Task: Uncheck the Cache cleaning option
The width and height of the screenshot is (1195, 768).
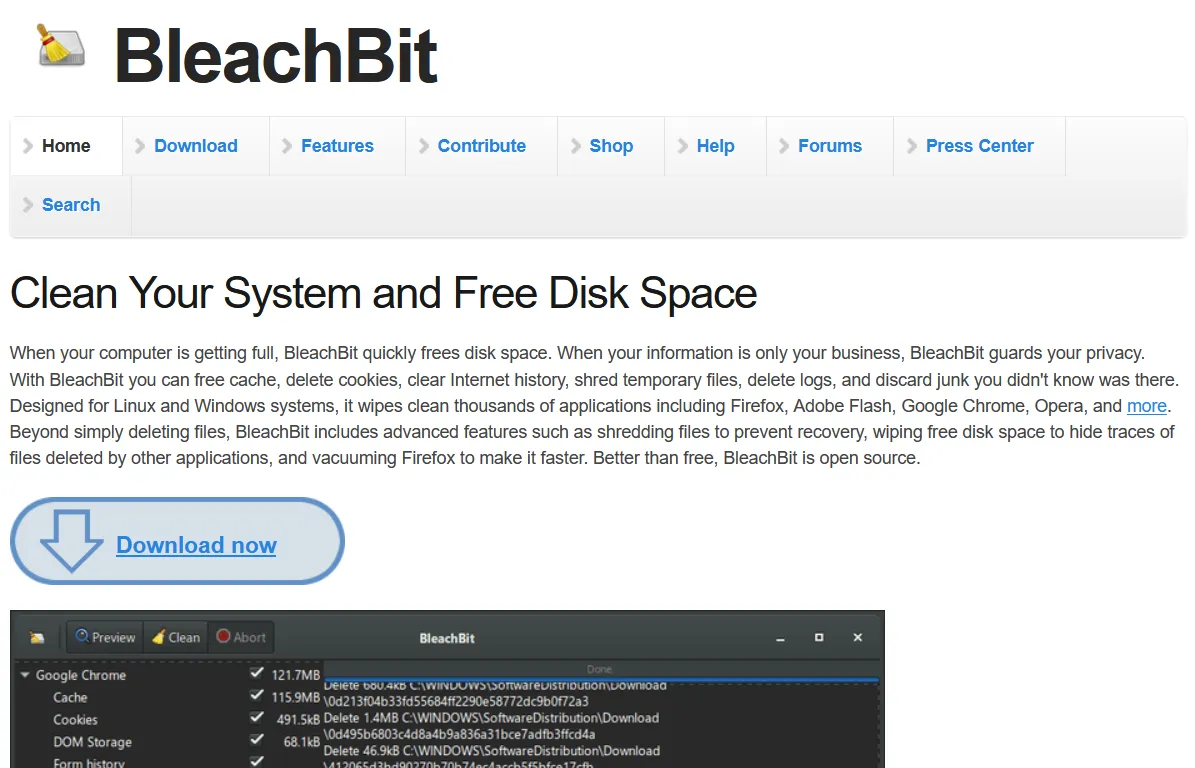Action: click(257, 696)
